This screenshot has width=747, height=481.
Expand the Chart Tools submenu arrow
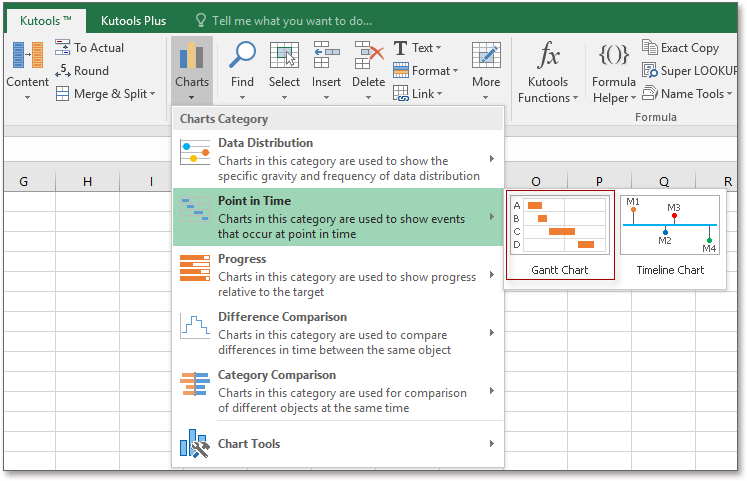492,444
